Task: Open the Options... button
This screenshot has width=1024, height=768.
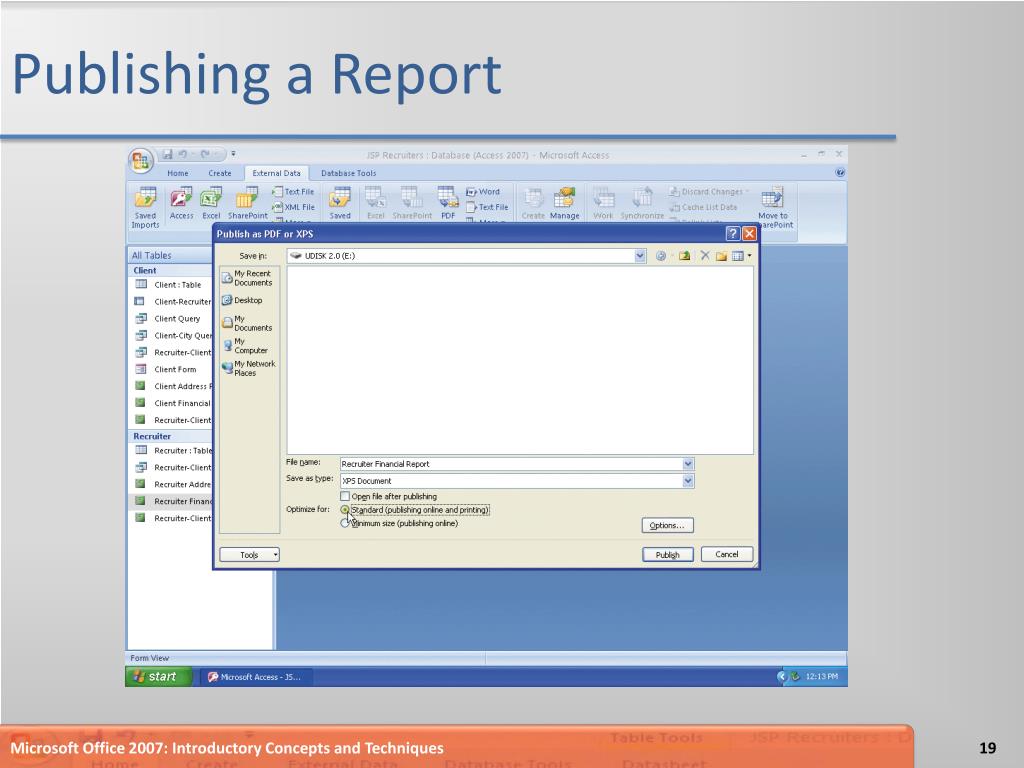Action: click(667, 525)
